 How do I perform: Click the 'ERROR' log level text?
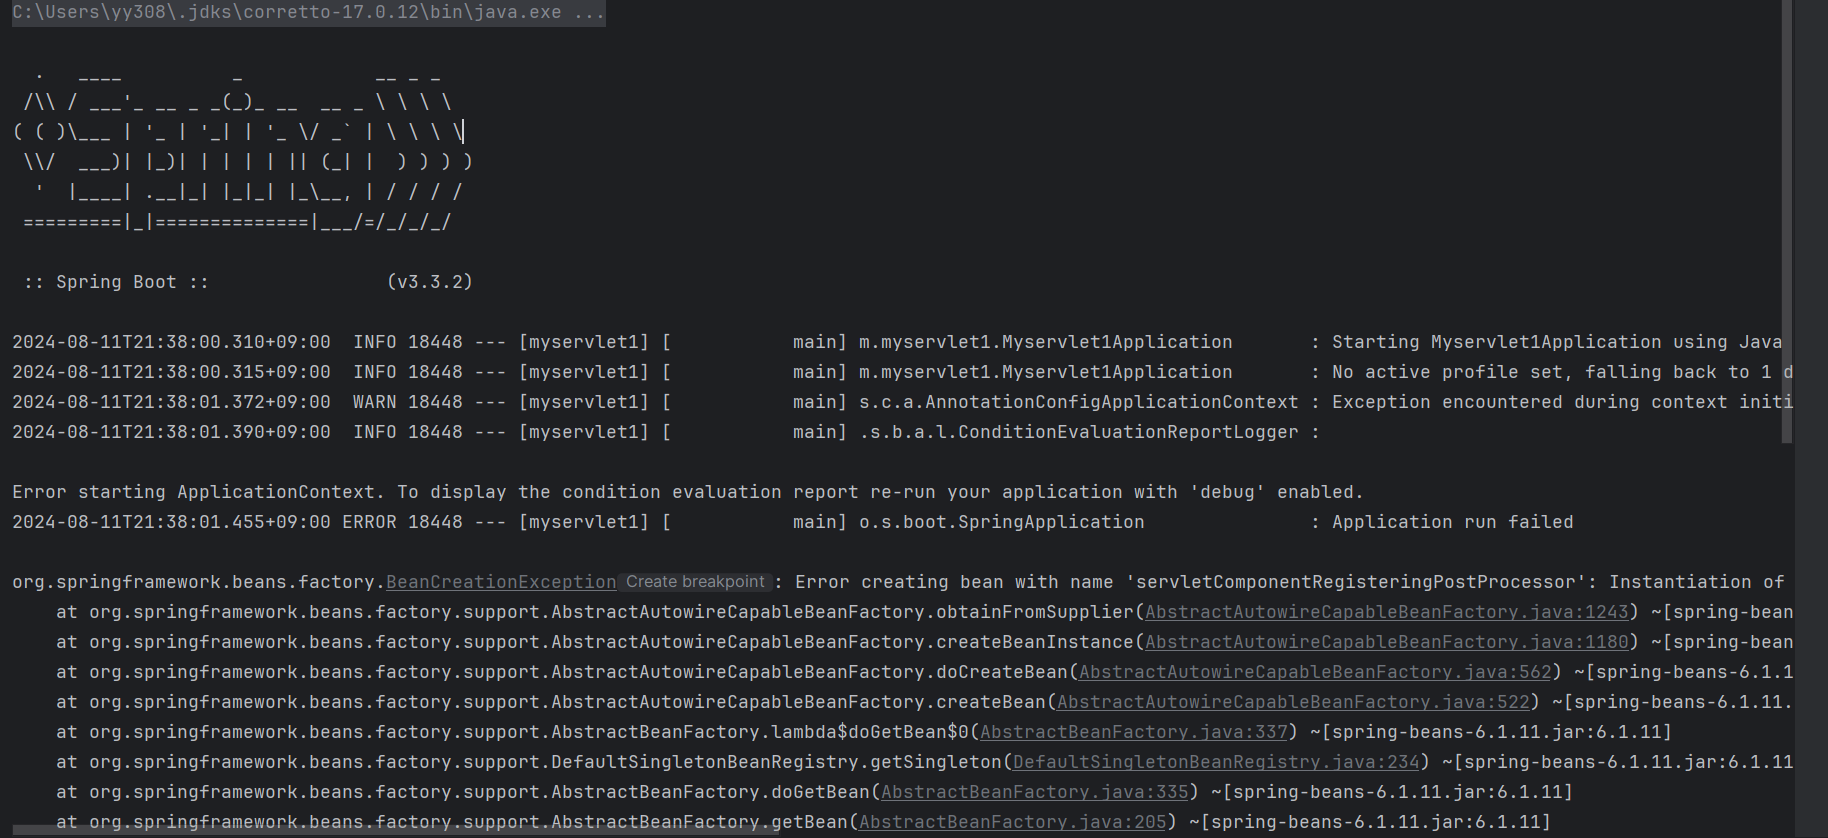coord(370,522)
